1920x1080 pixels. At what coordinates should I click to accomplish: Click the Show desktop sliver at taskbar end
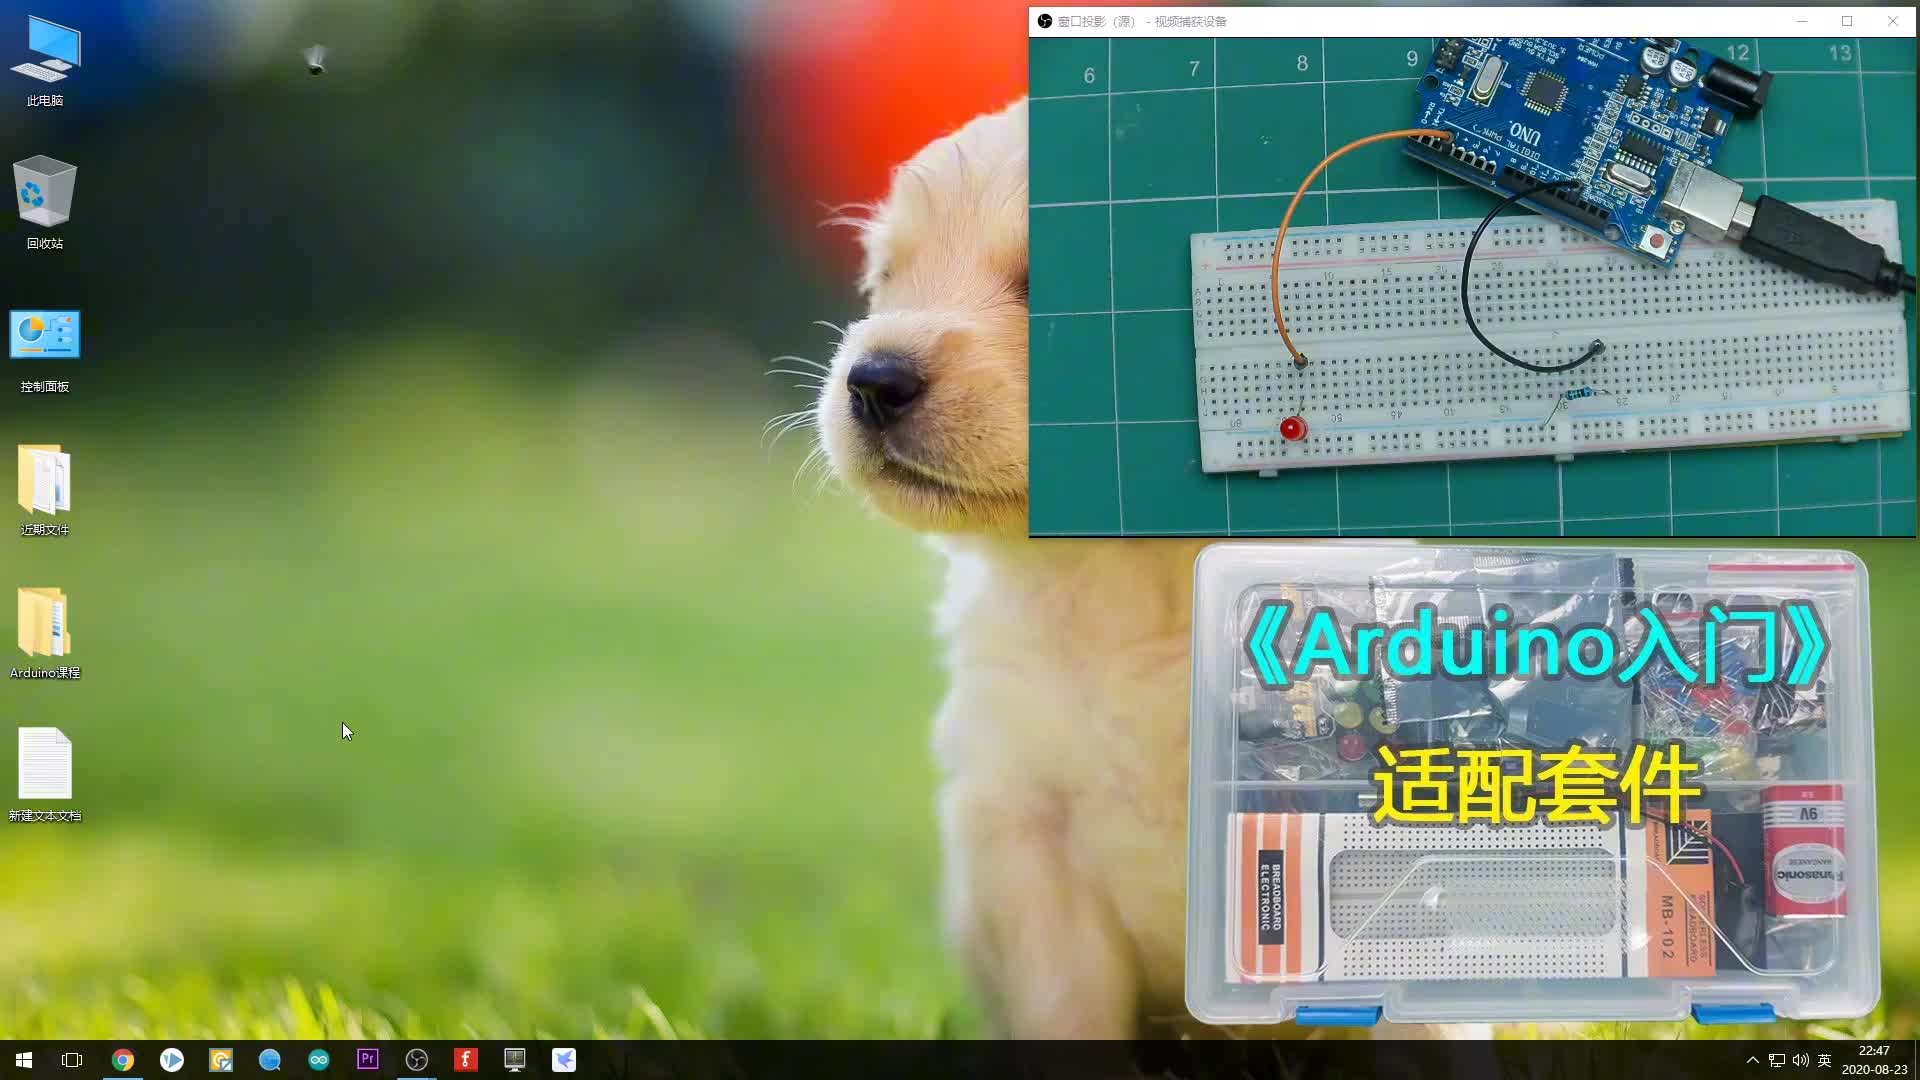(1916, 1060)
